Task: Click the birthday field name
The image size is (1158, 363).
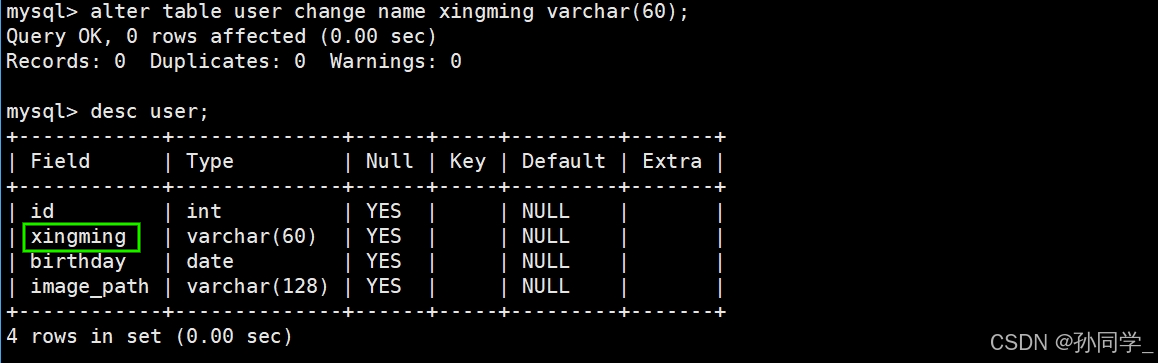Action: [x=78, y=261]
